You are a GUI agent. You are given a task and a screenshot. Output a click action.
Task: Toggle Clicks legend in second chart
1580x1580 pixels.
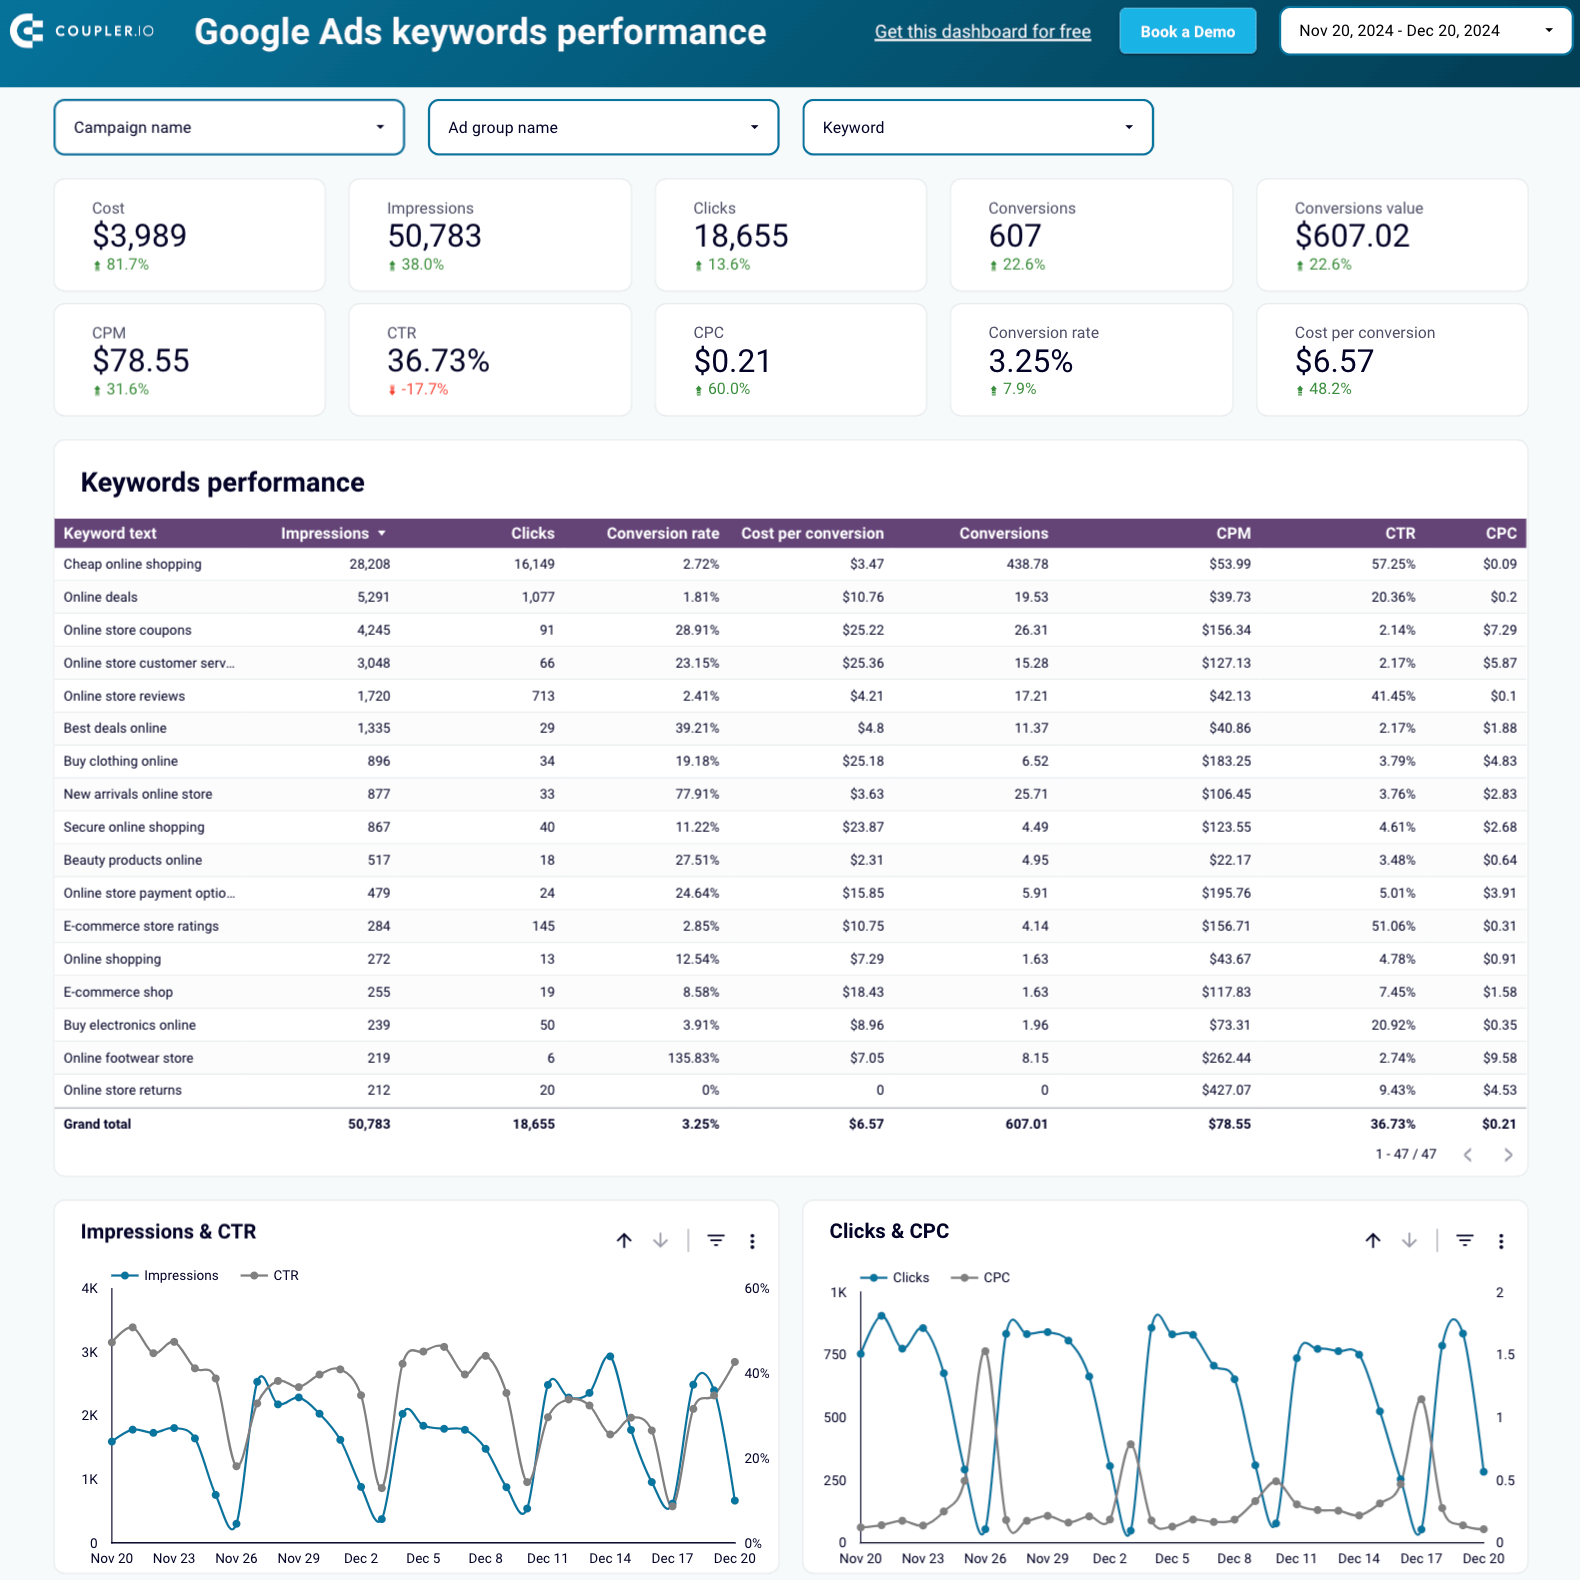[x=895, y=1278]
